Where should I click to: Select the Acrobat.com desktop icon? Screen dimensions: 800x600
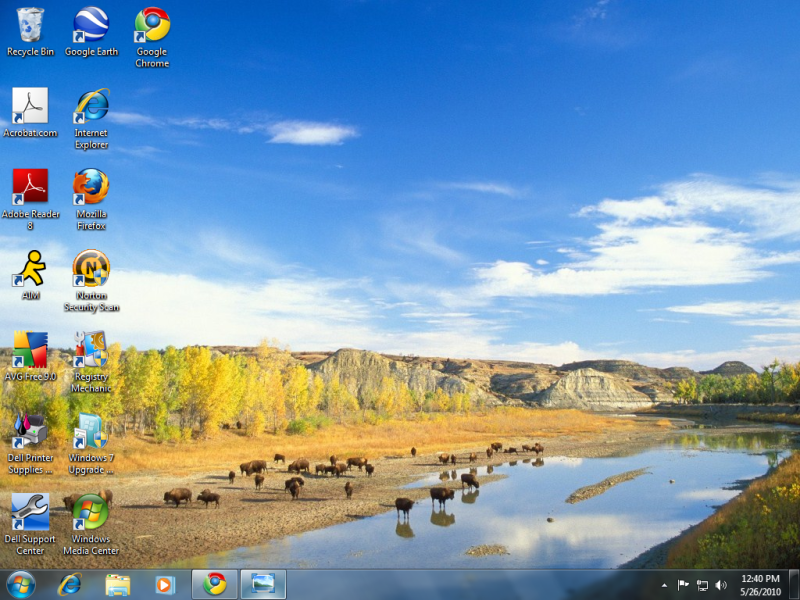[x=30, y=106]
